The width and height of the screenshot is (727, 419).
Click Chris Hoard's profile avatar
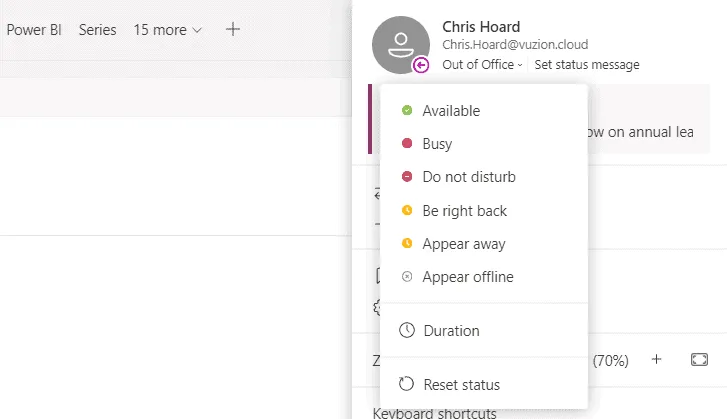(x=400, y=44)
